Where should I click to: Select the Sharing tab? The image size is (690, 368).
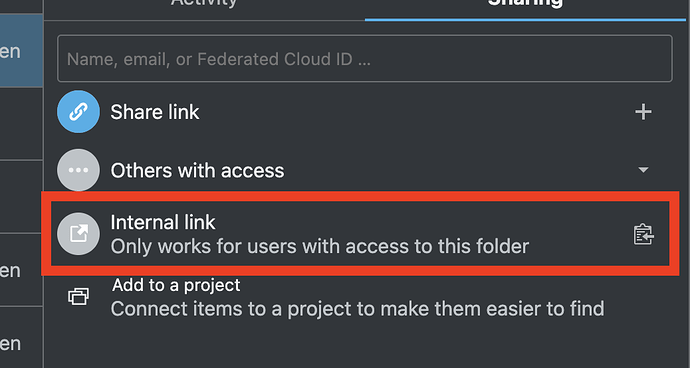click(x=525, y=4)
